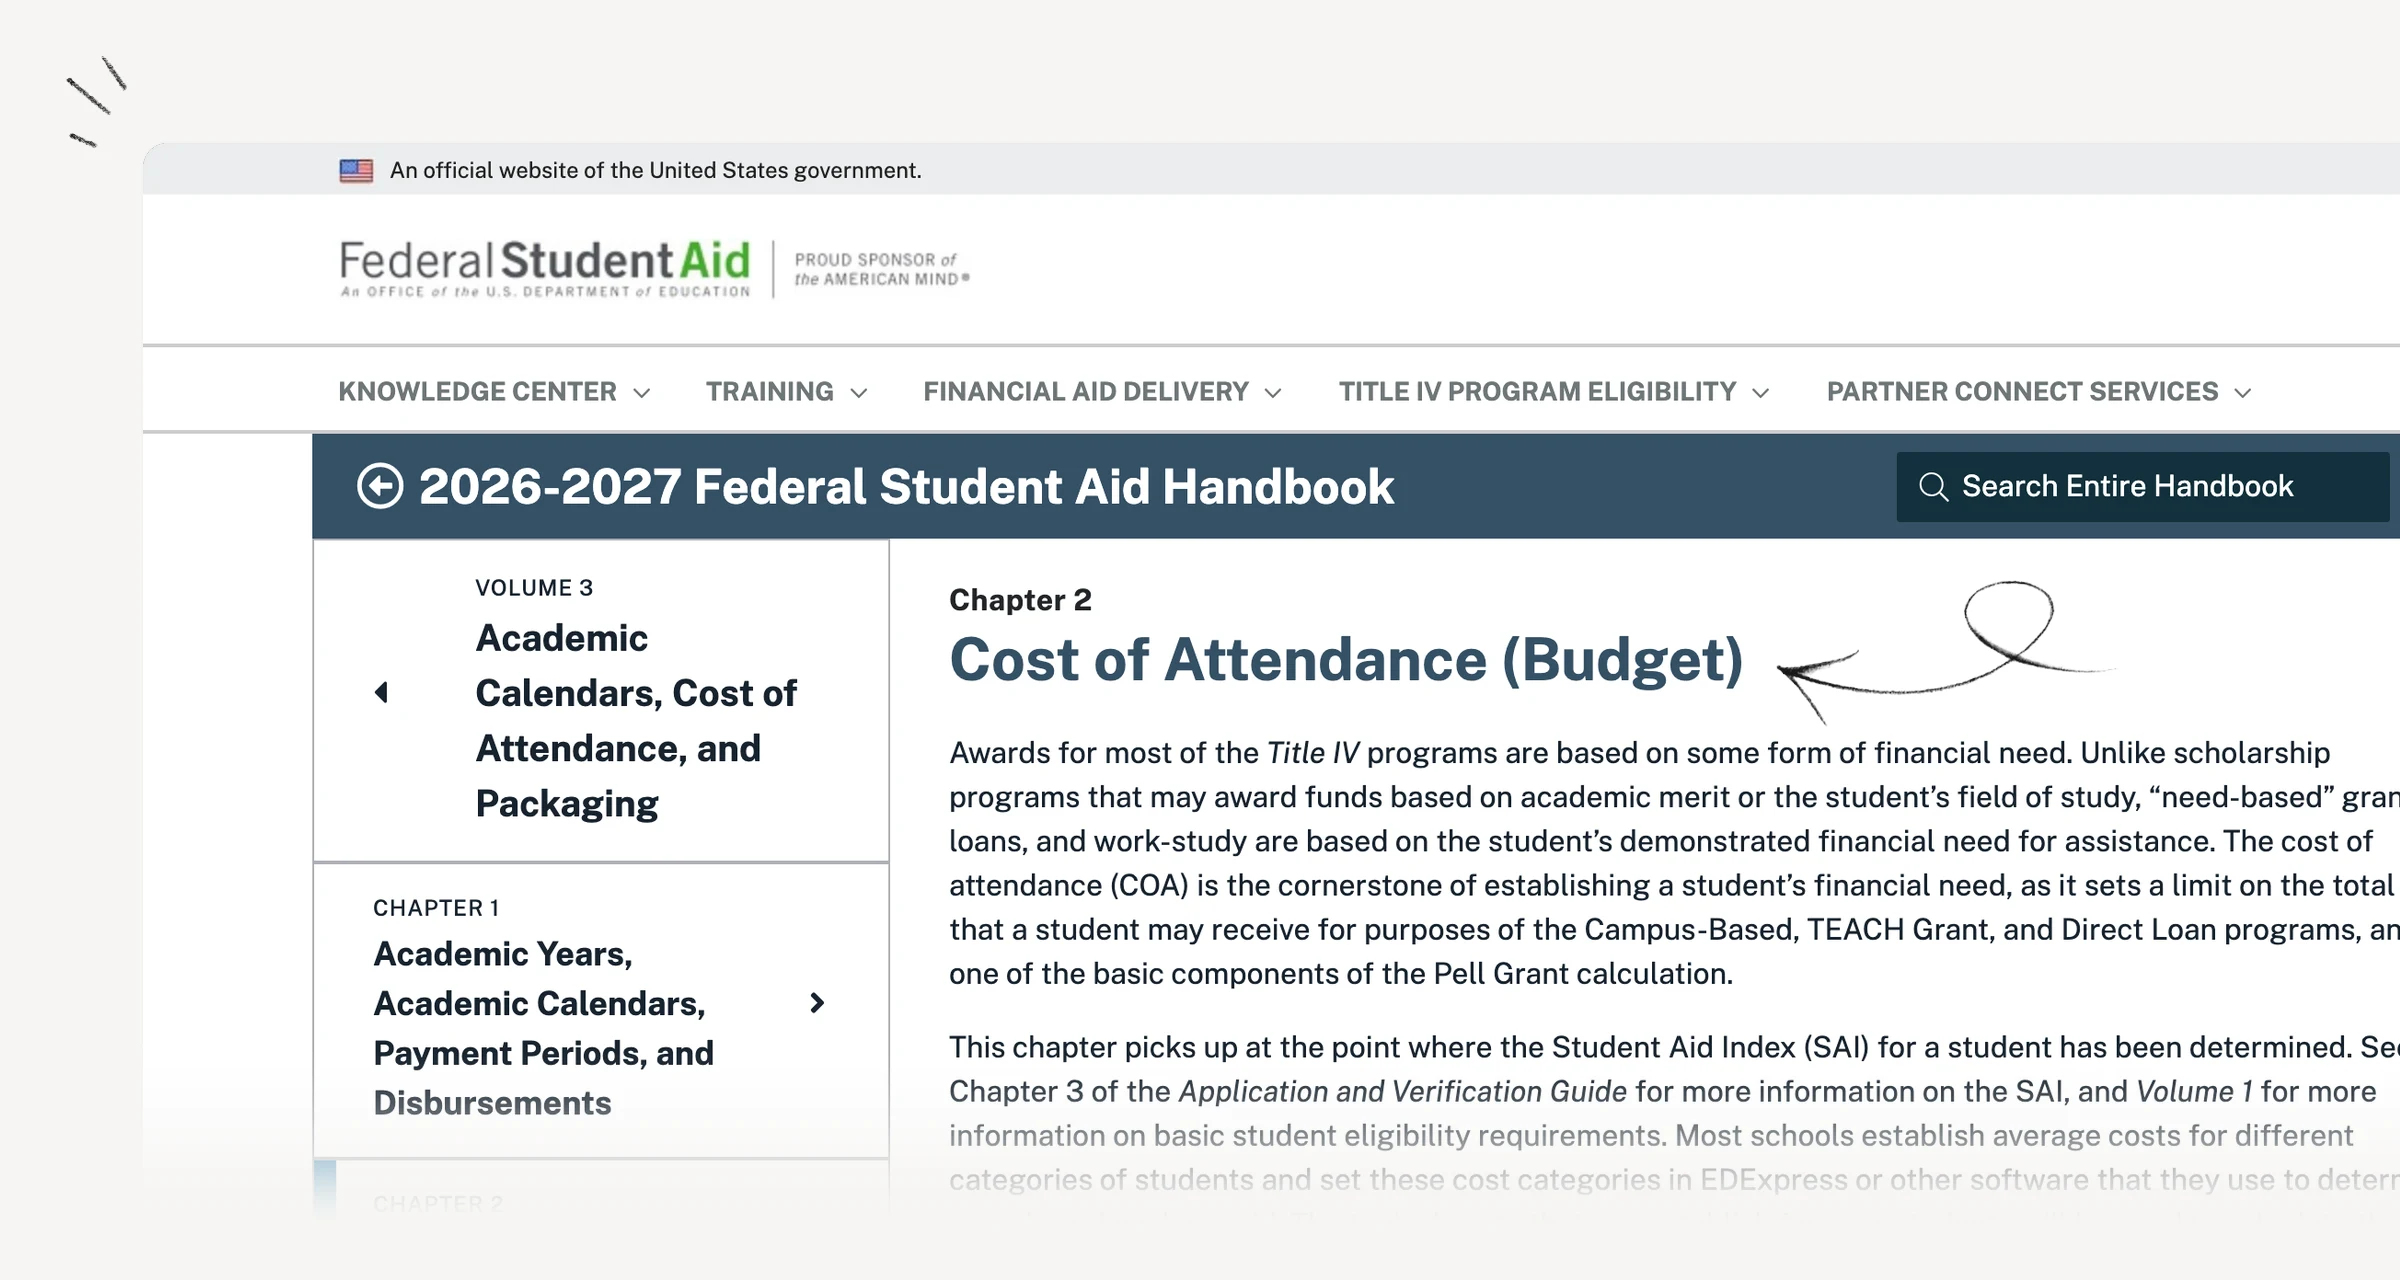
Task: Click the italic 'Volume 1' text in paragraph
Action: [2194, 1091]
